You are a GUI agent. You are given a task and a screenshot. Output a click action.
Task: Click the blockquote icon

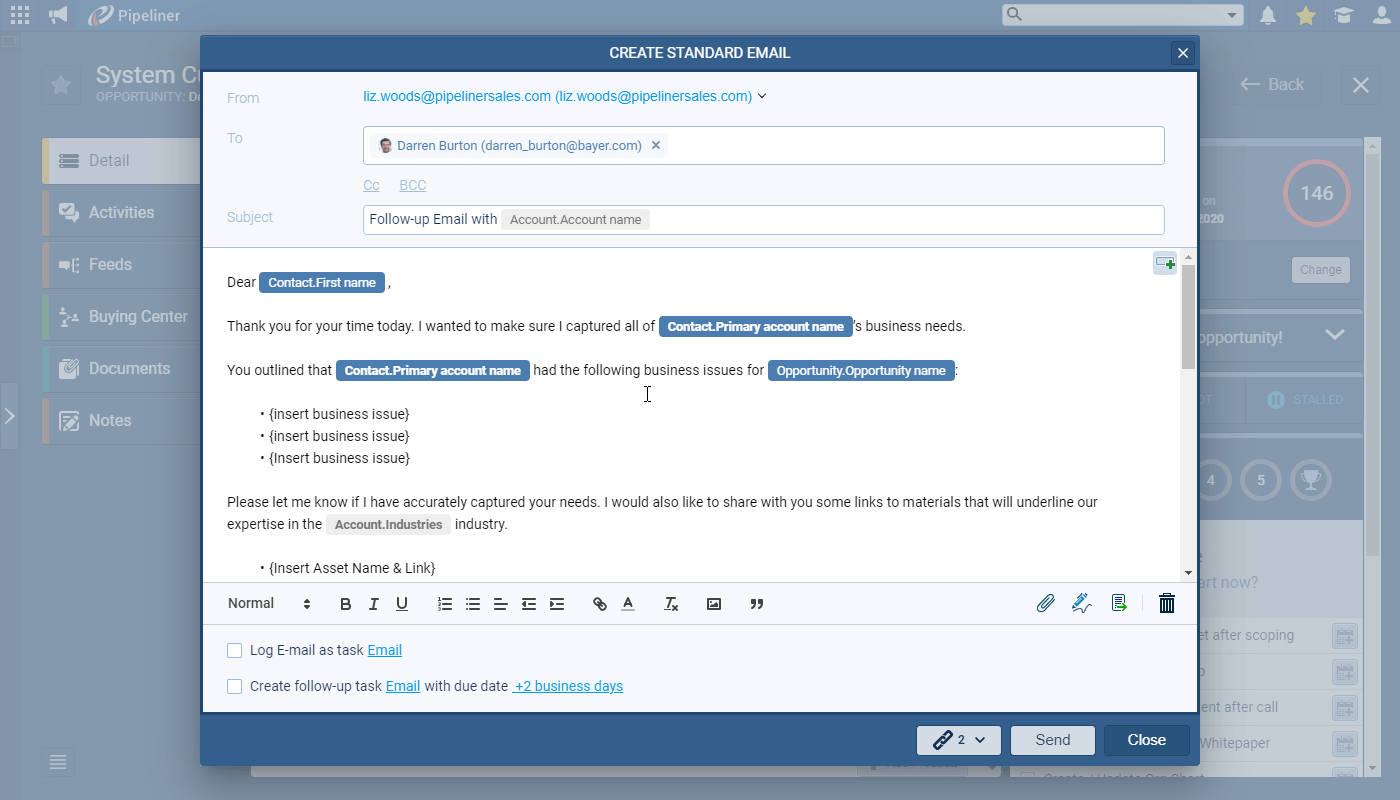[757, 604]
